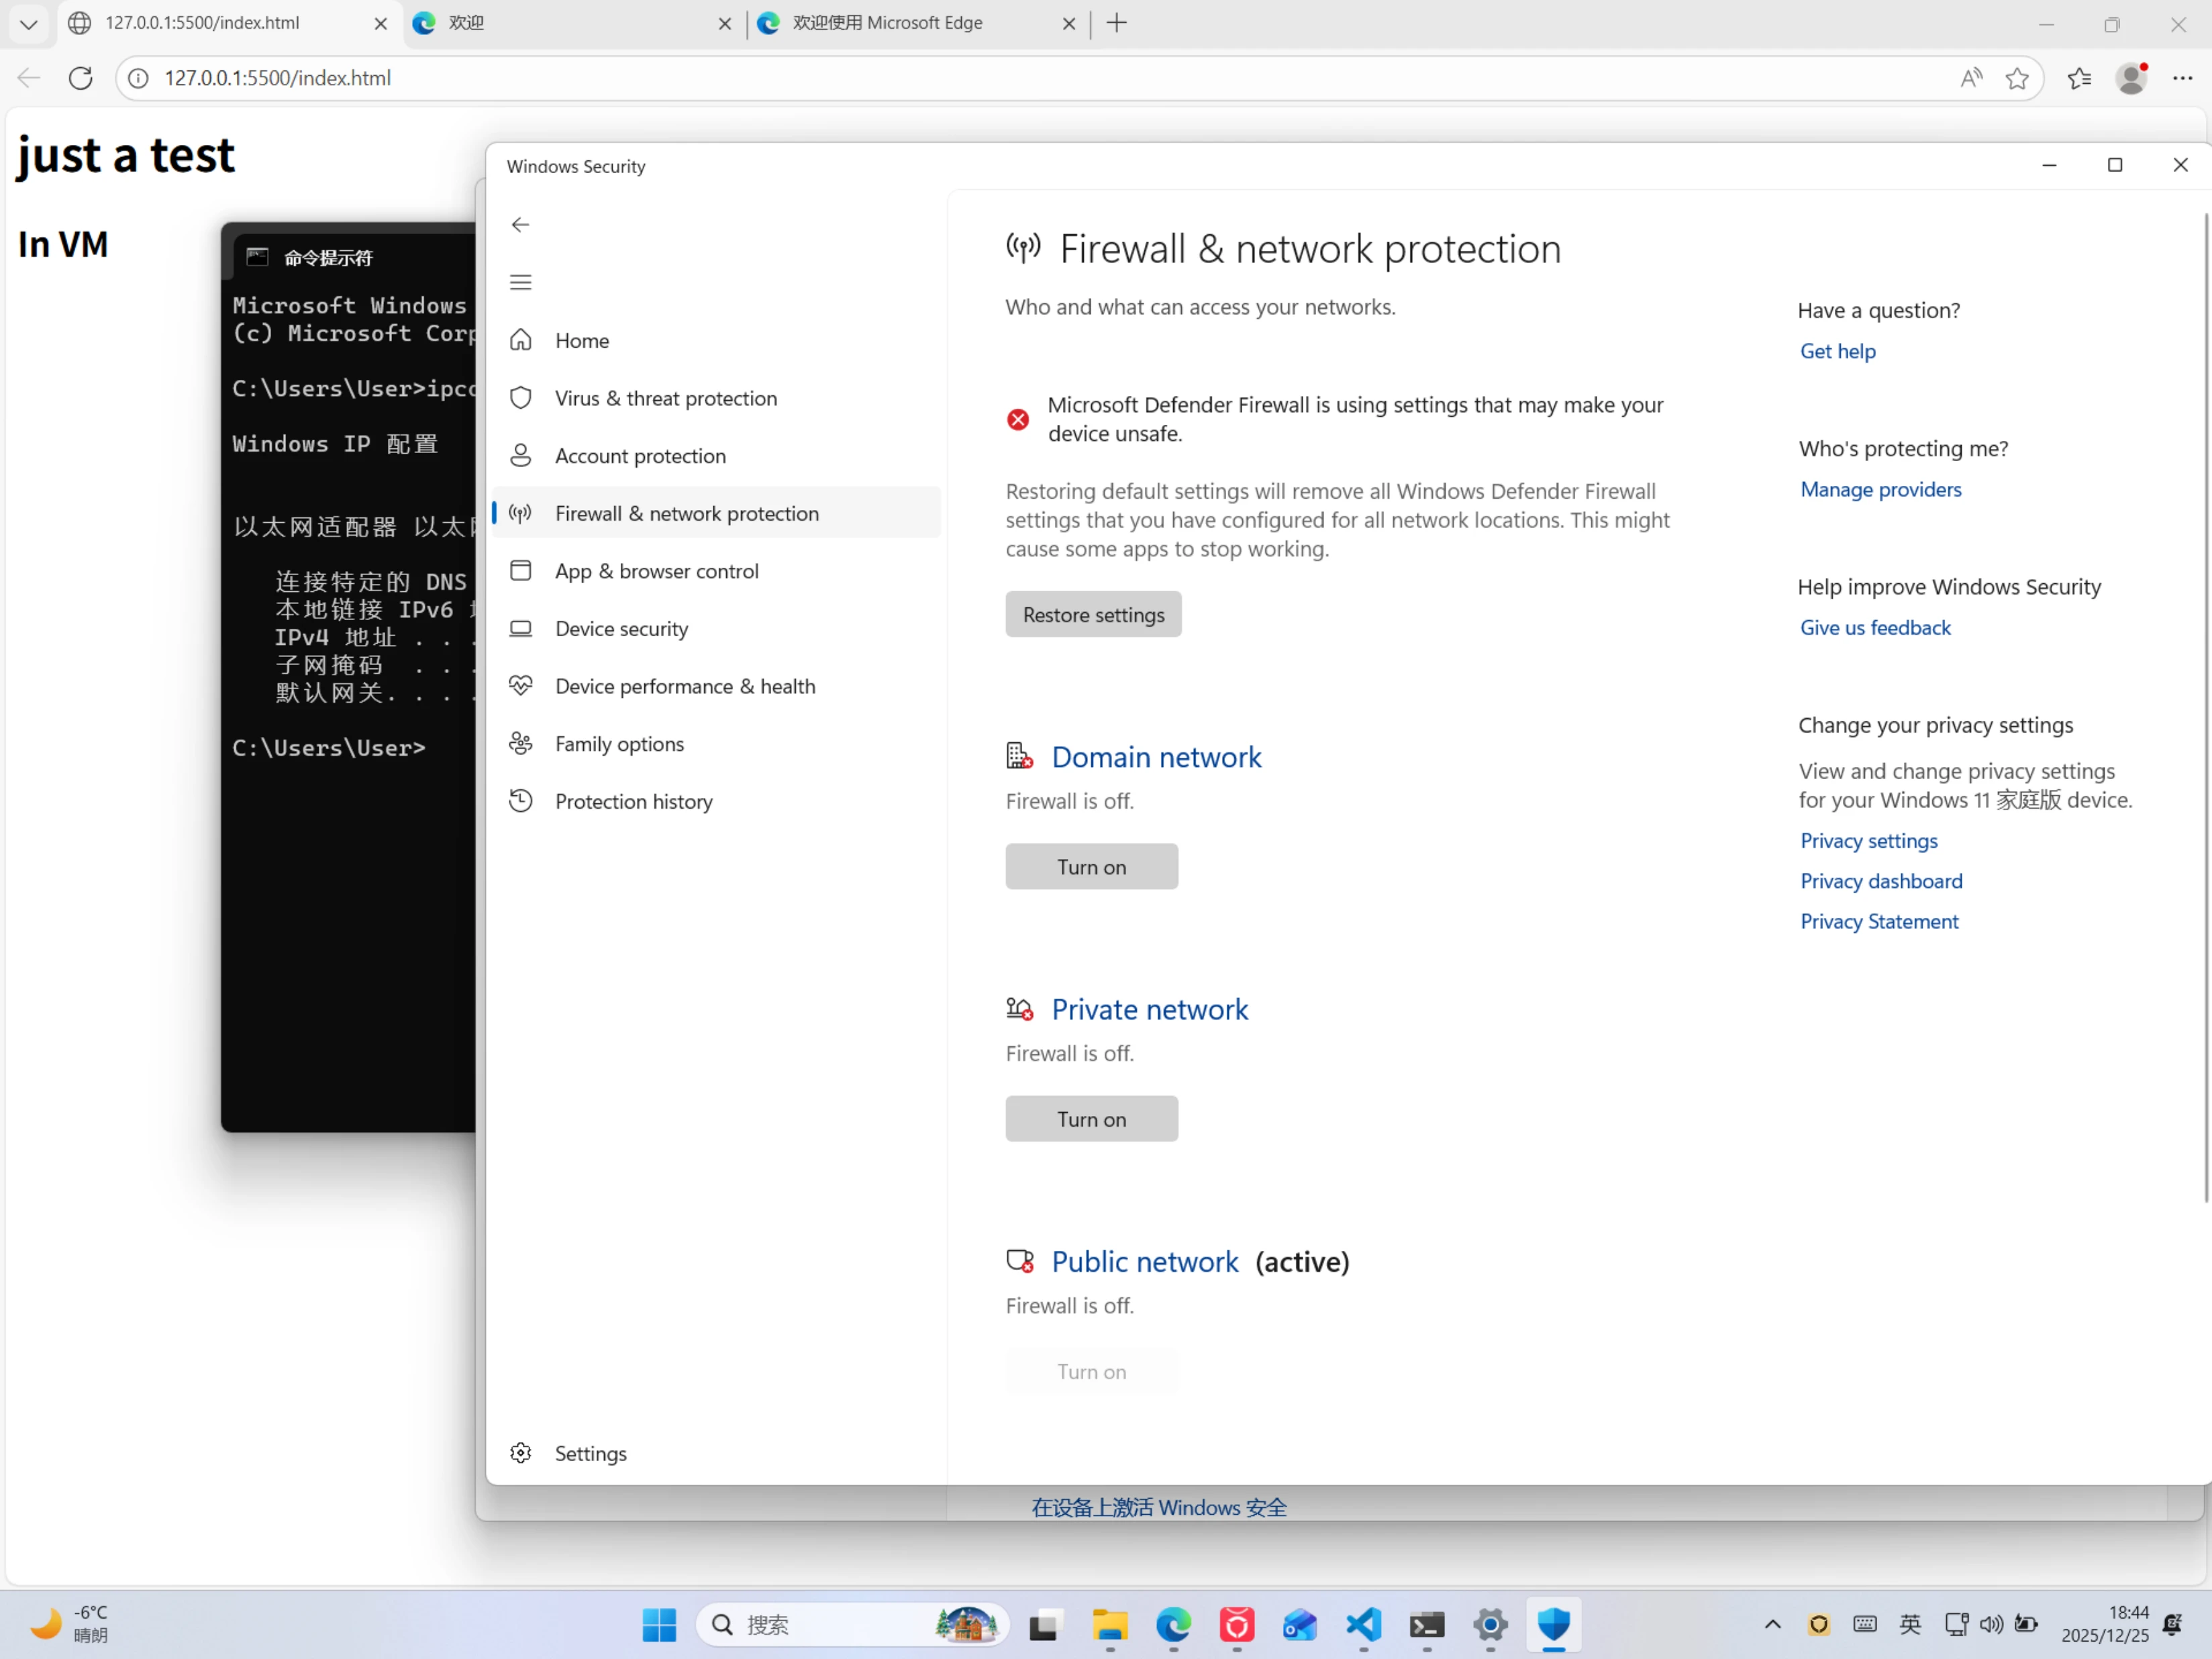
Task: Open Device security page
Action: pos(621,629)
